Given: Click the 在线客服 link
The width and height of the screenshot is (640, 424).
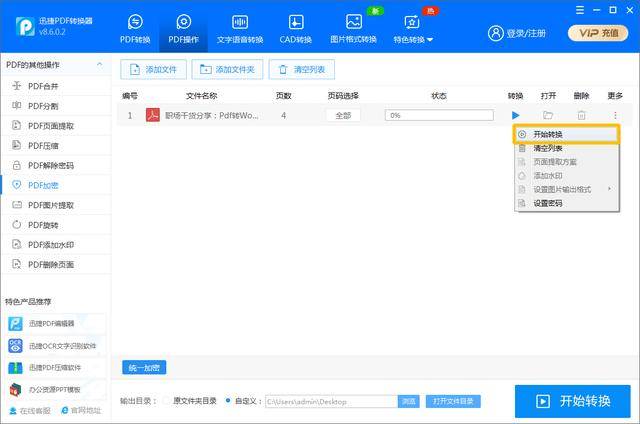Looking at the screenshot, I should 30,411.
